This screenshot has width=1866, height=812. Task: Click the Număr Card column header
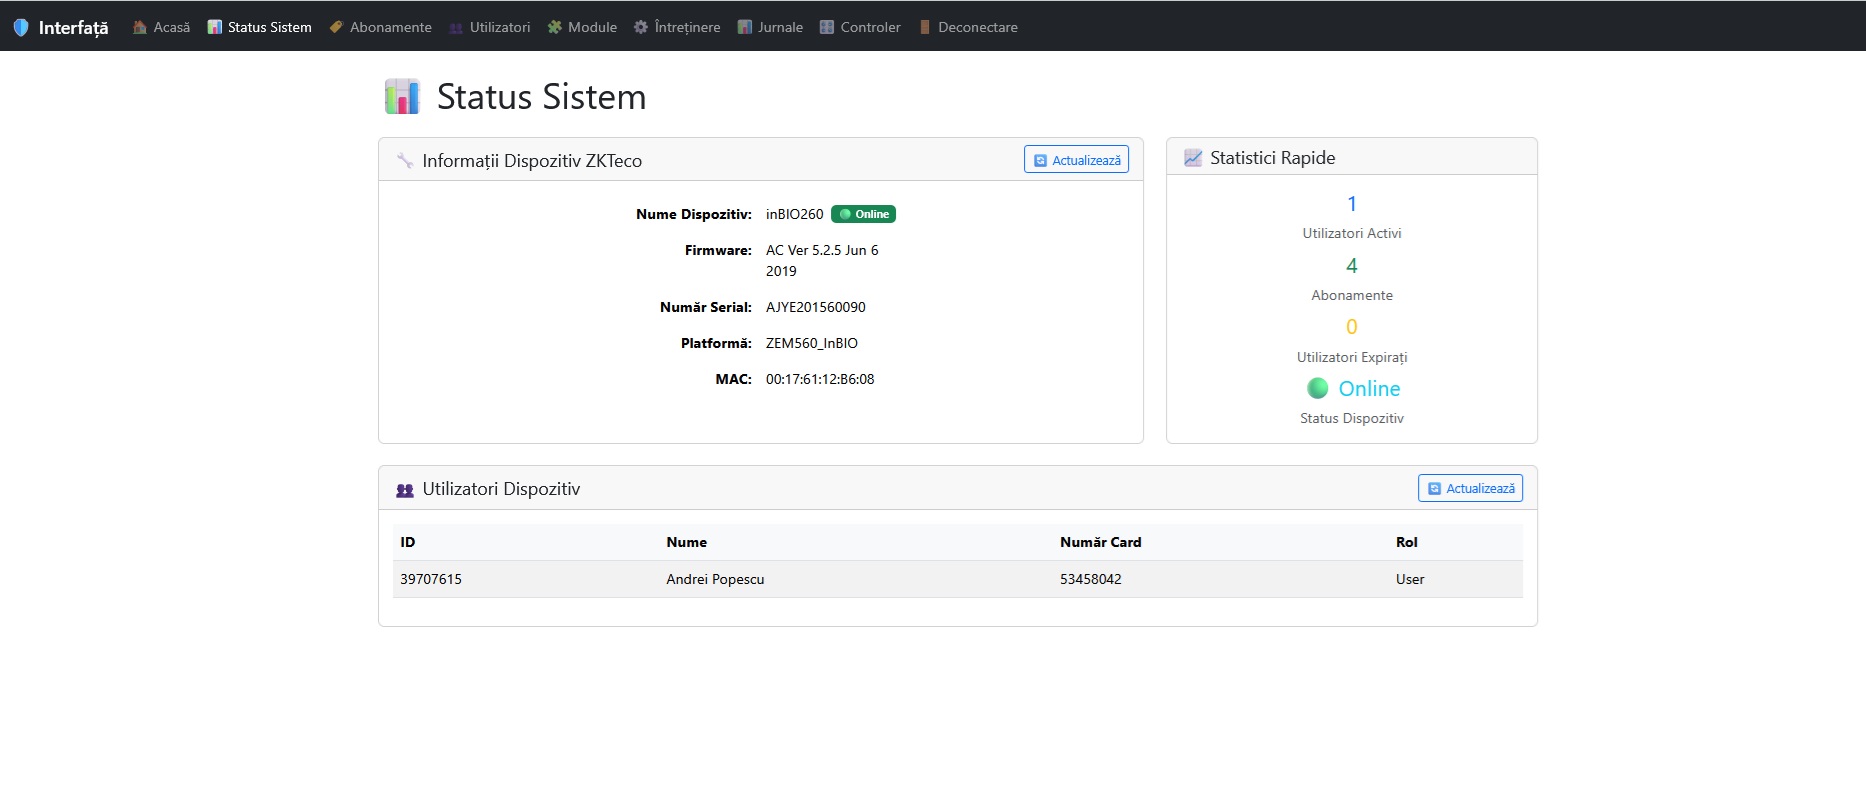pyautogui.click(x=1100, y=542)
